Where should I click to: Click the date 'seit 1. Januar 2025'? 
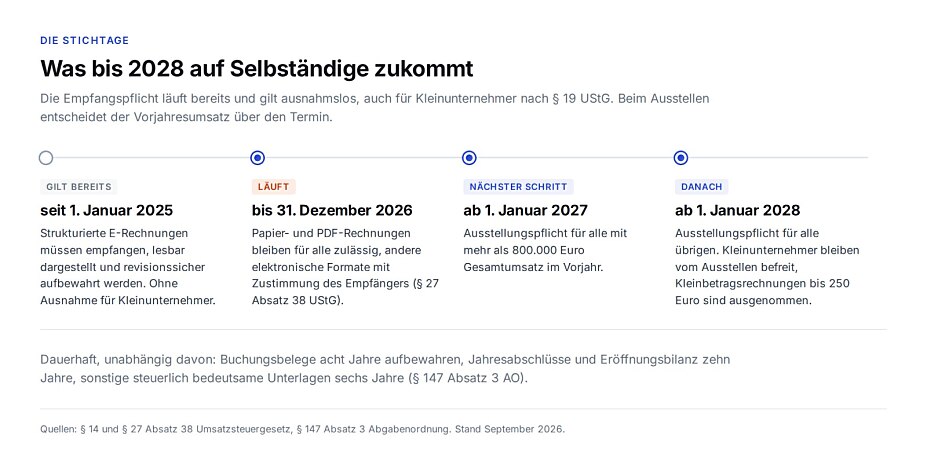coord(106,210)
